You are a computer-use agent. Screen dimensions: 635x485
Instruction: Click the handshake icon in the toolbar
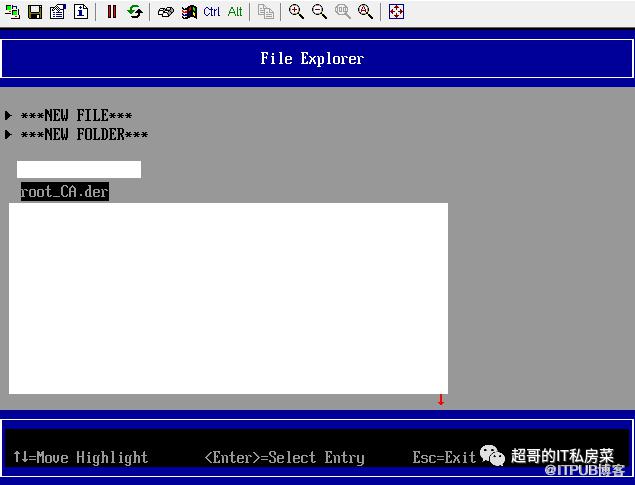(x=166, y=12)
